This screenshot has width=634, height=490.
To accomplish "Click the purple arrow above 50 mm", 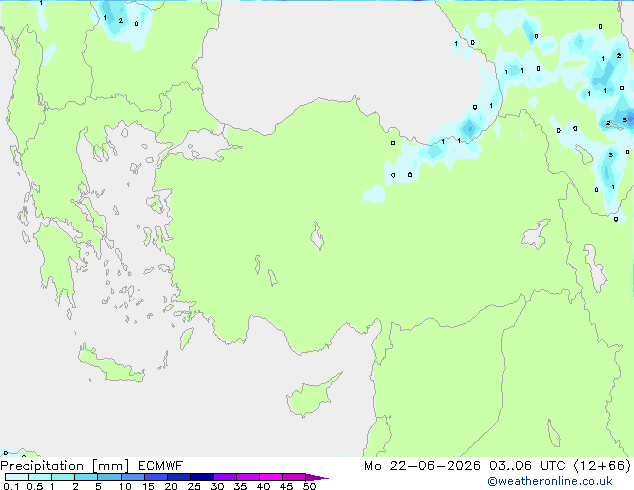I will point(317,477).
